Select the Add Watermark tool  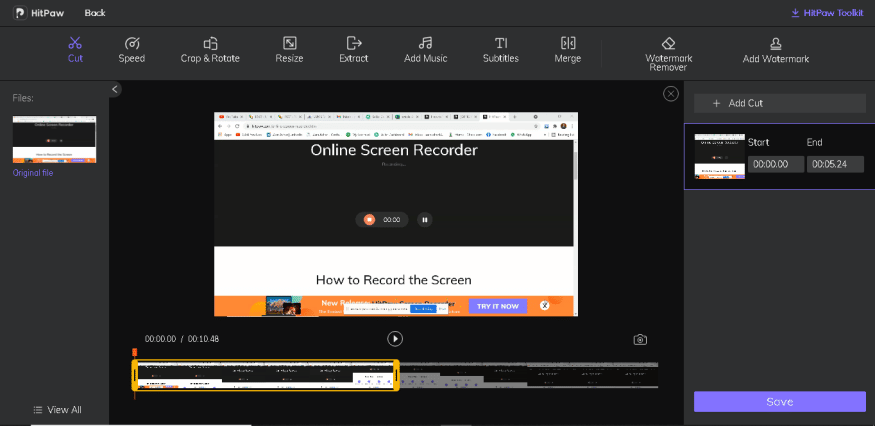tap(775, 50)
